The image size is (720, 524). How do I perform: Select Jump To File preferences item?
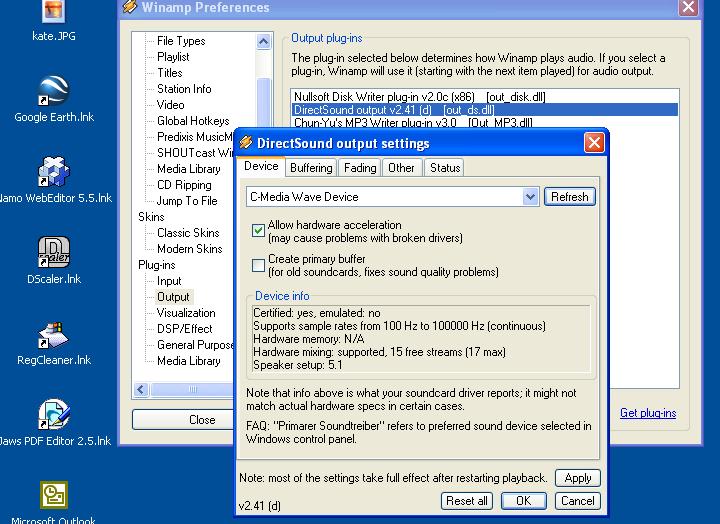(187, 201)
